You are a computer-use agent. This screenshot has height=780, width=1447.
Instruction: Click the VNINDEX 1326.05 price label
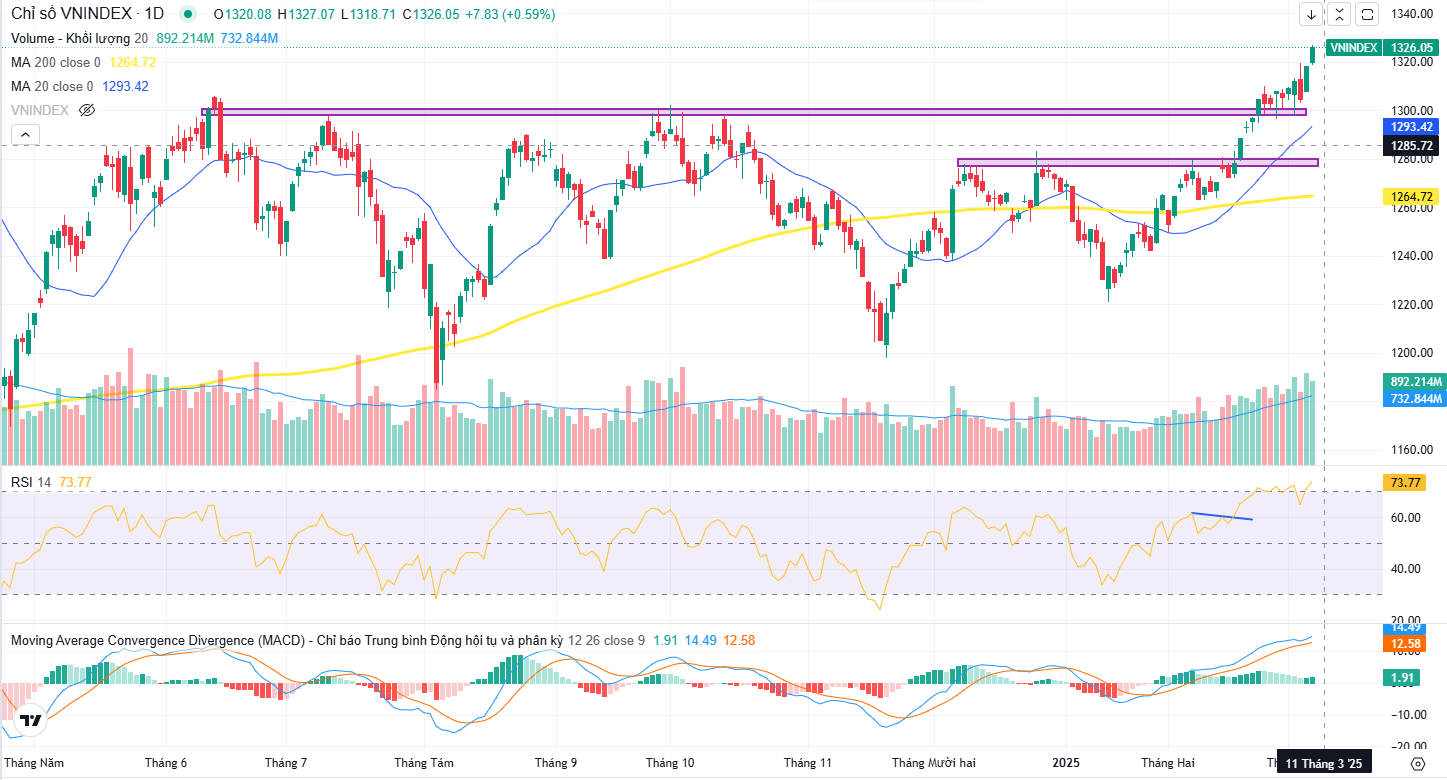[x=1385, y=47]
